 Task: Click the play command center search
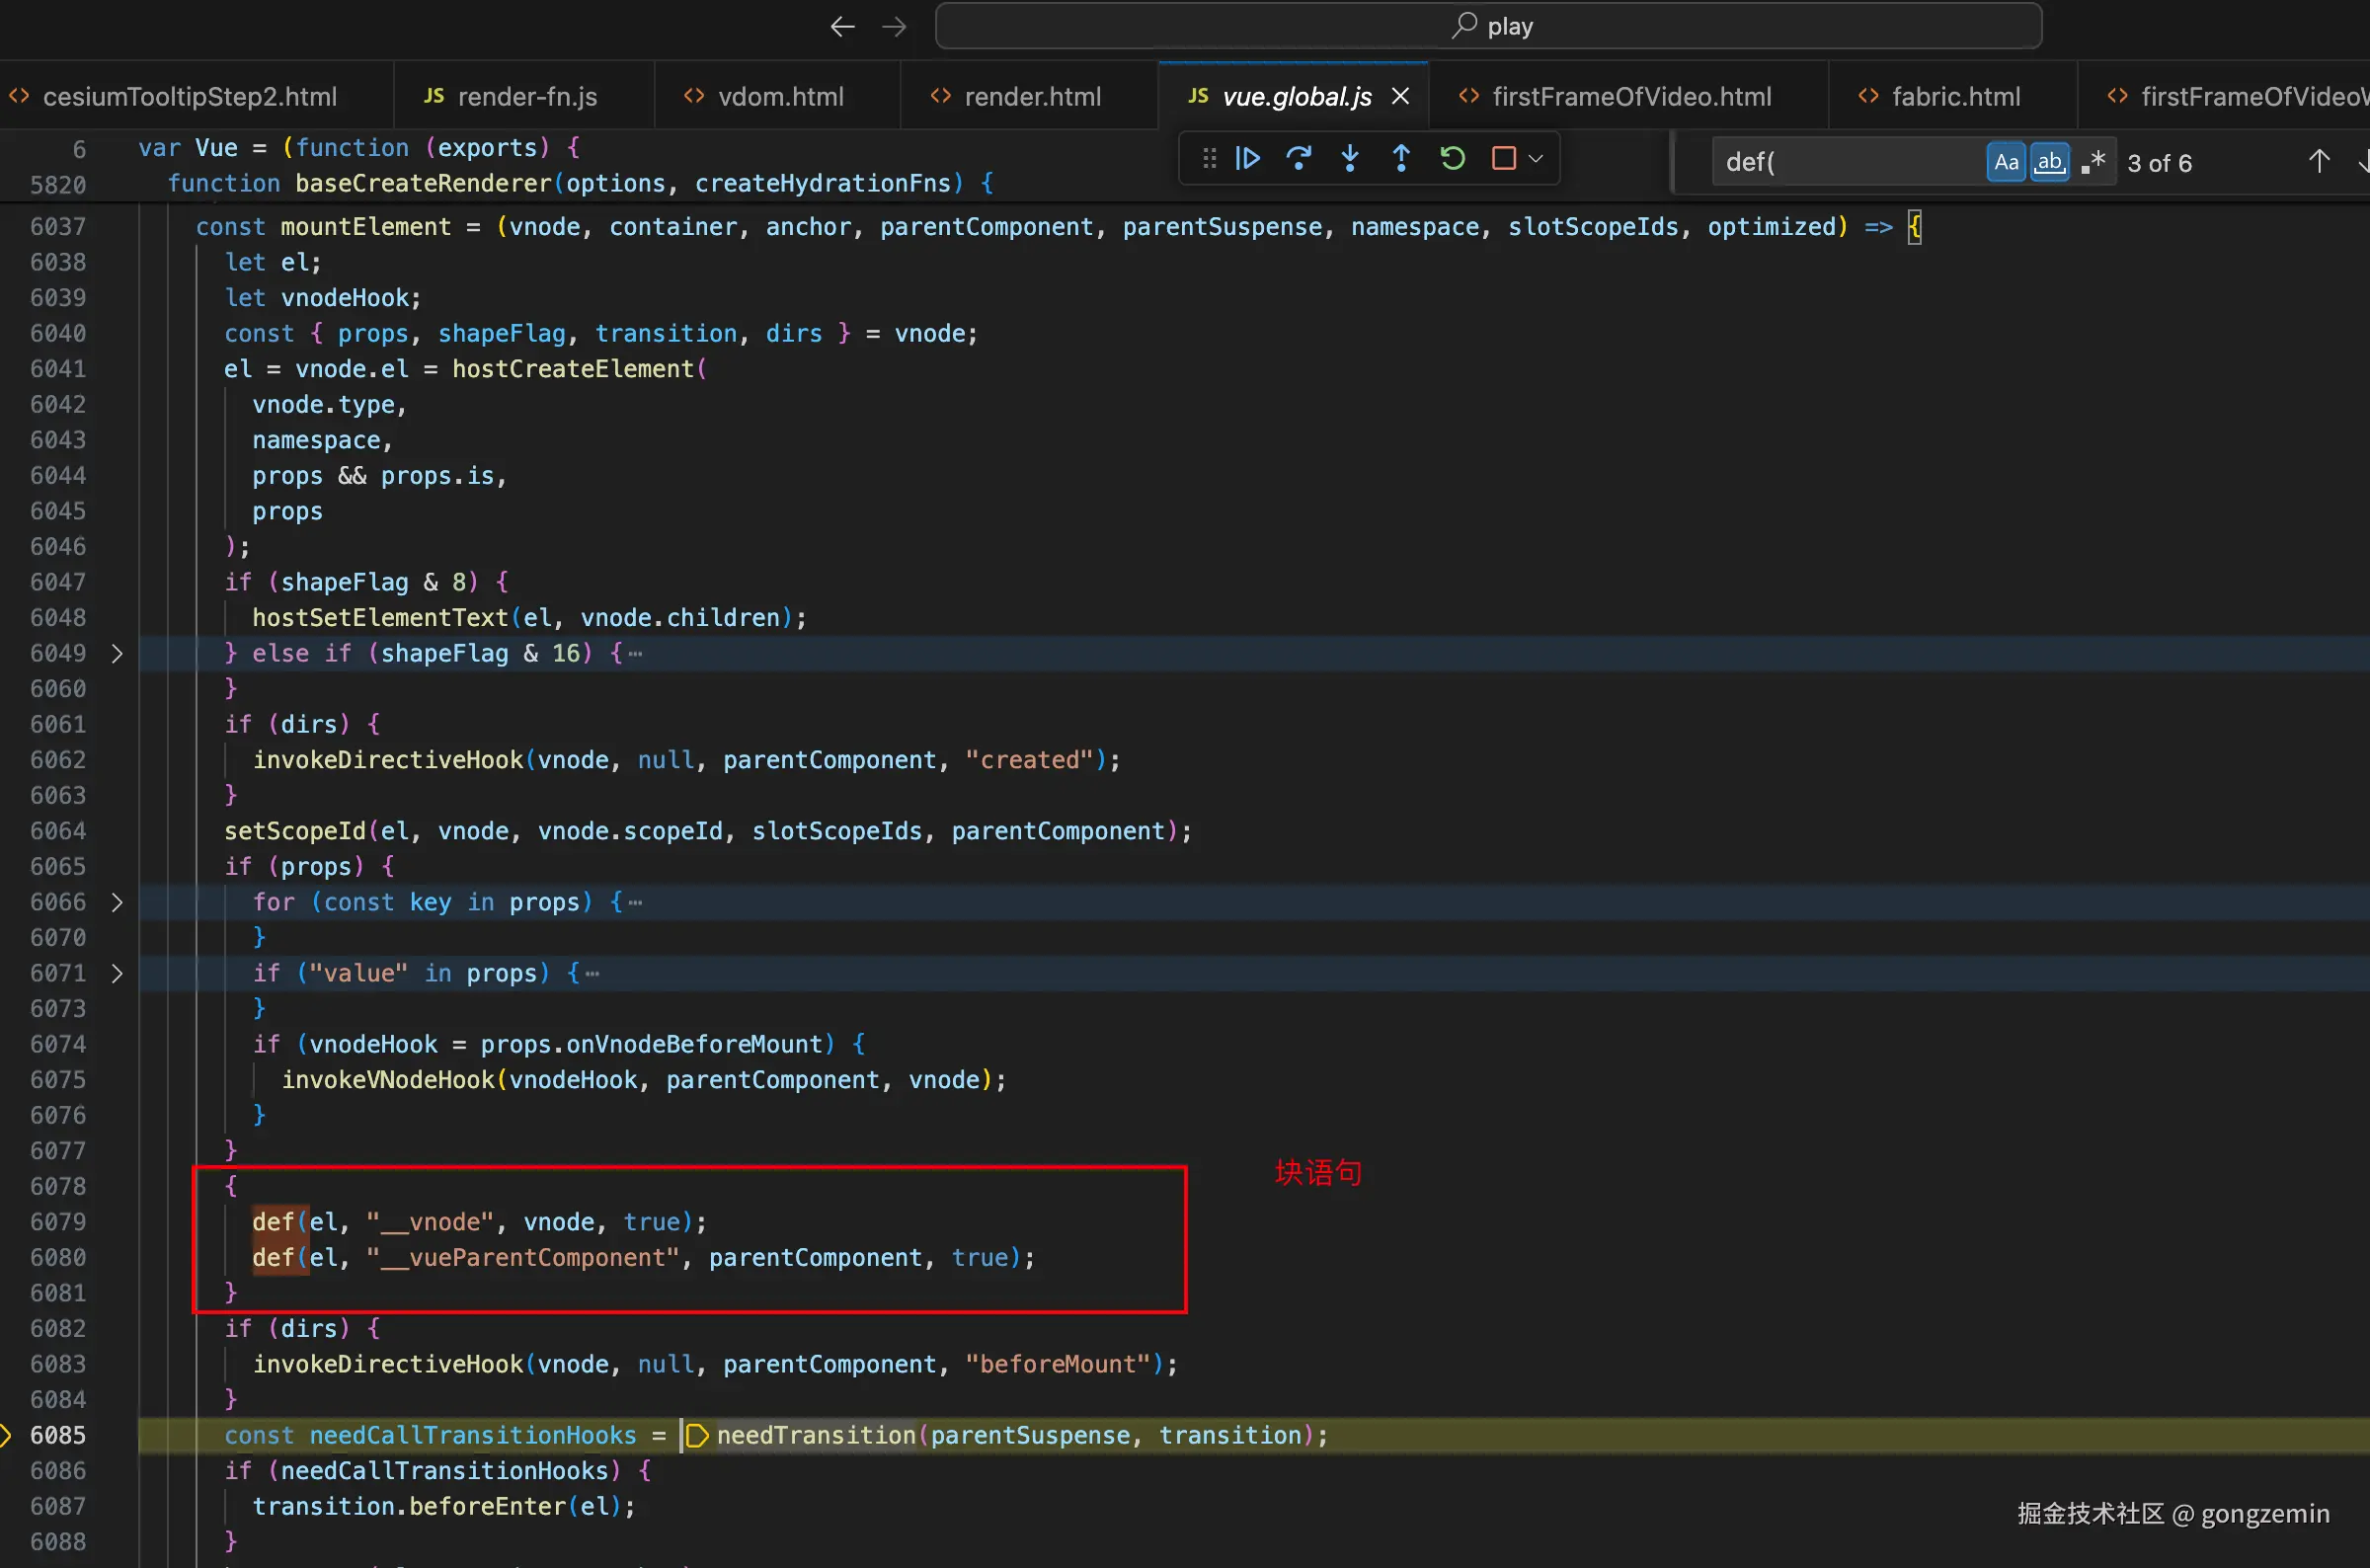(1488, 26)
